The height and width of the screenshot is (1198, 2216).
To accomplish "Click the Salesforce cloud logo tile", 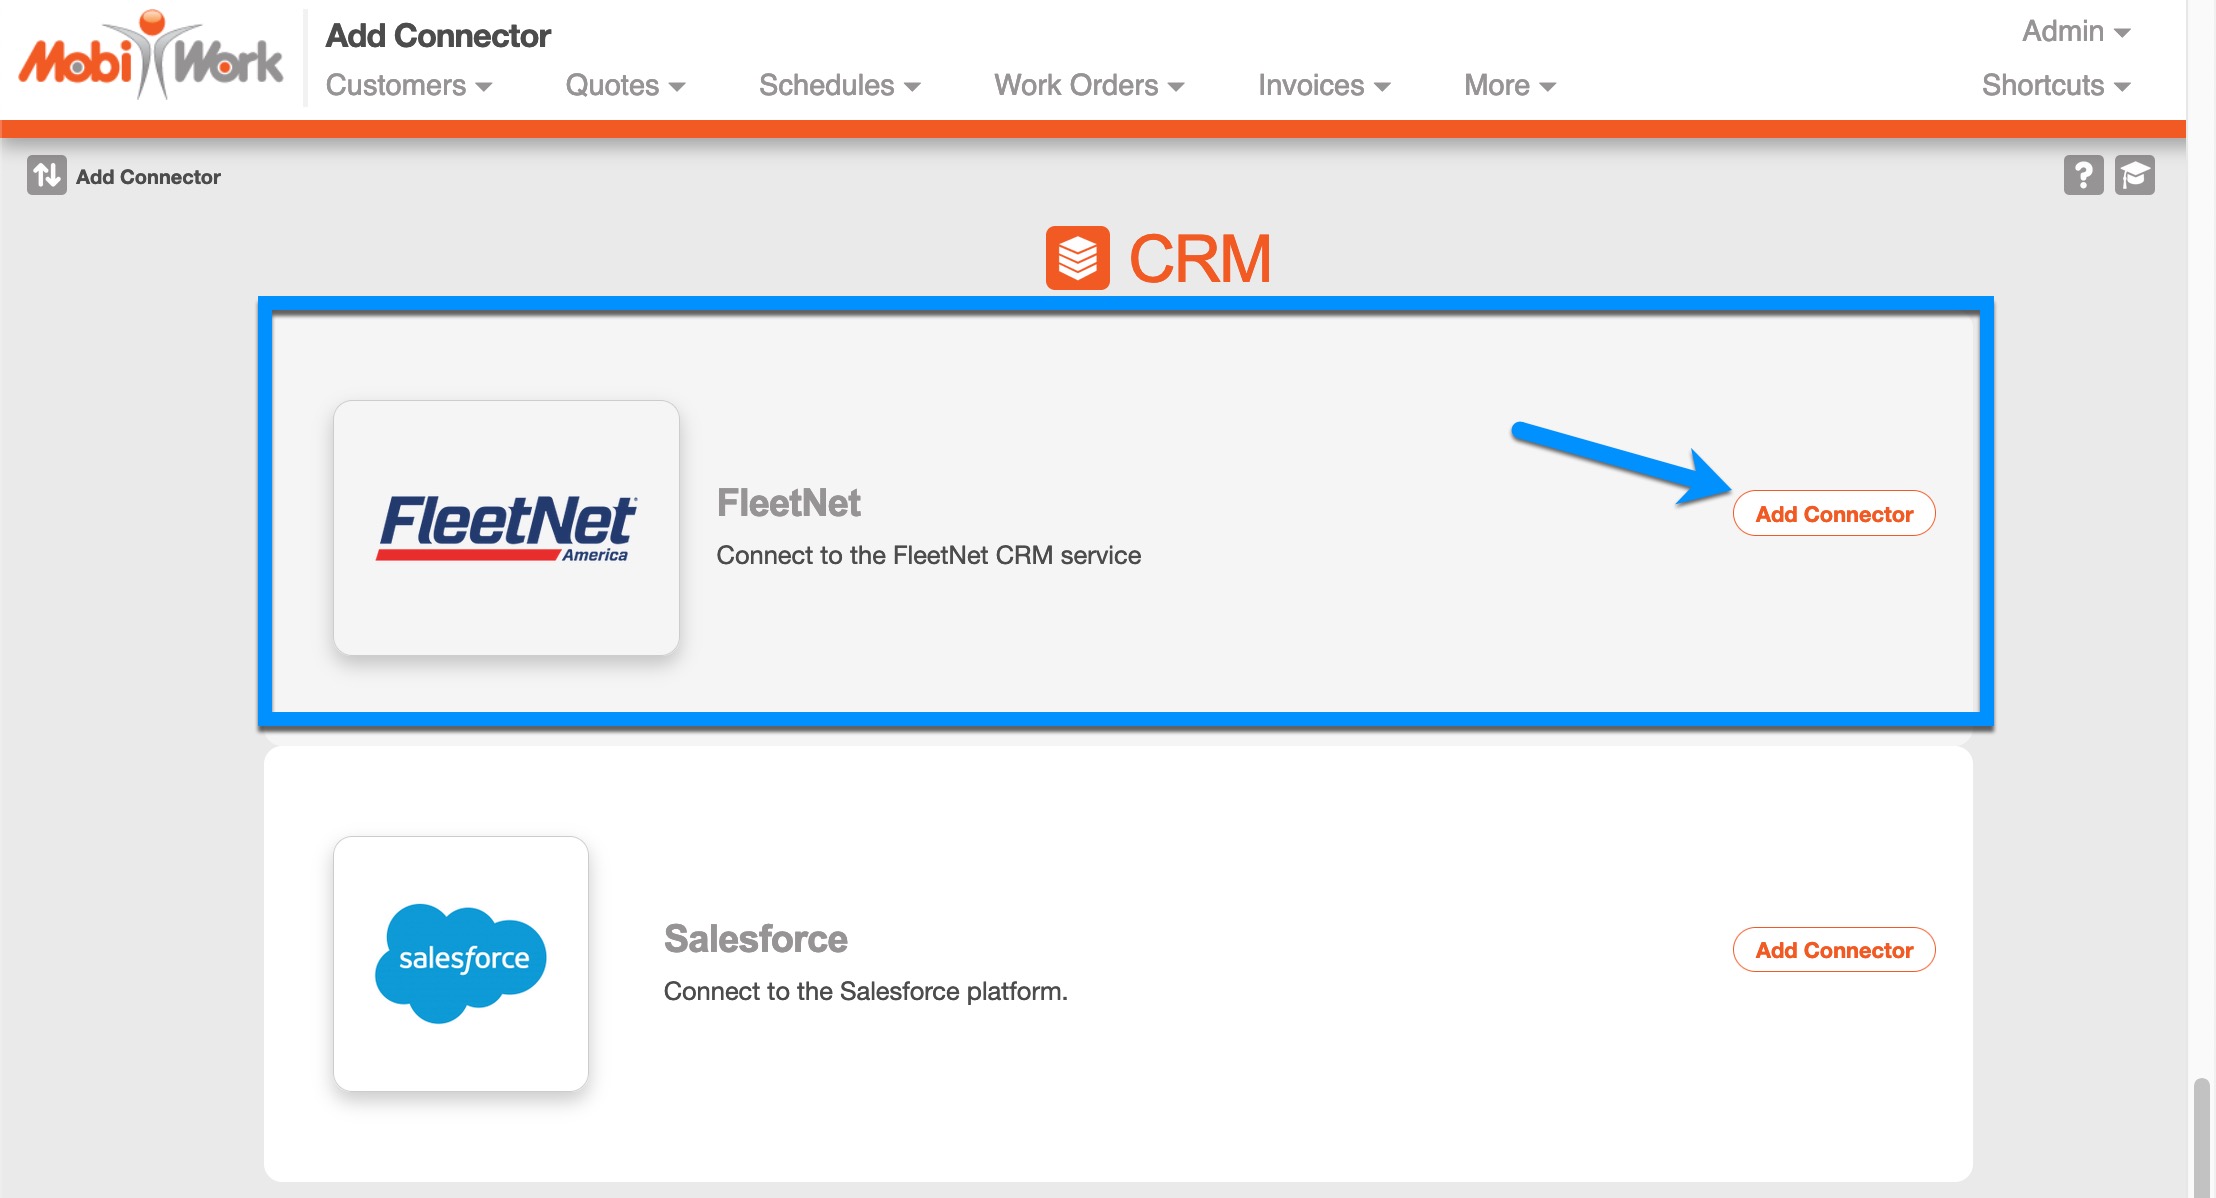I will click(461, 963).
